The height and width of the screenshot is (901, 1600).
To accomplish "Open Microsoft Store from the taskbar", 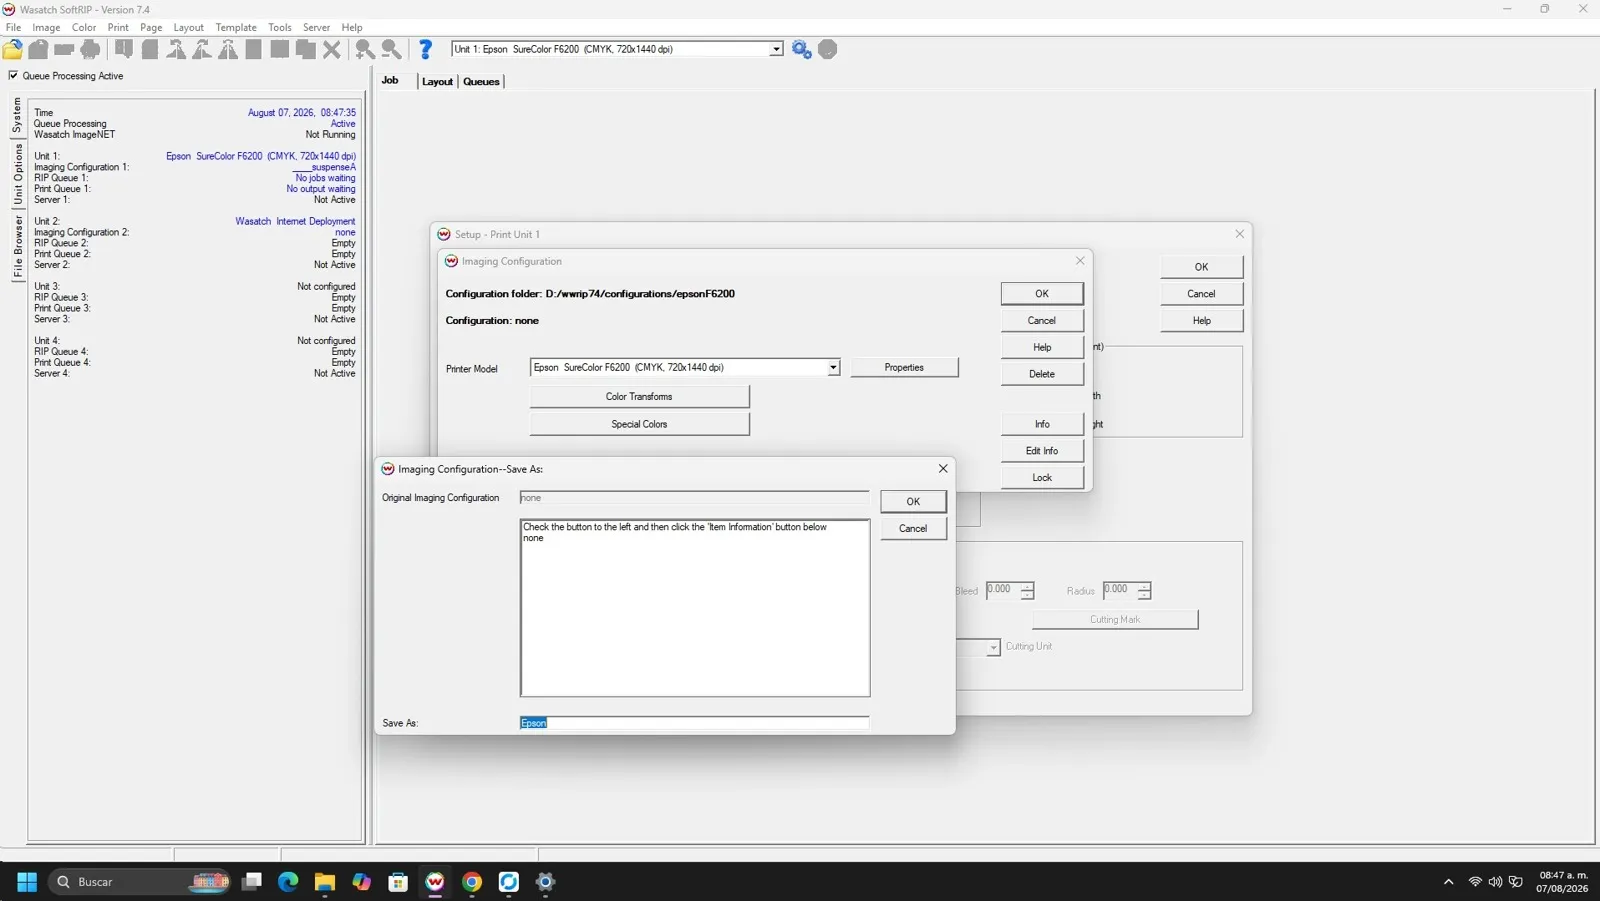I will point(398,881).
